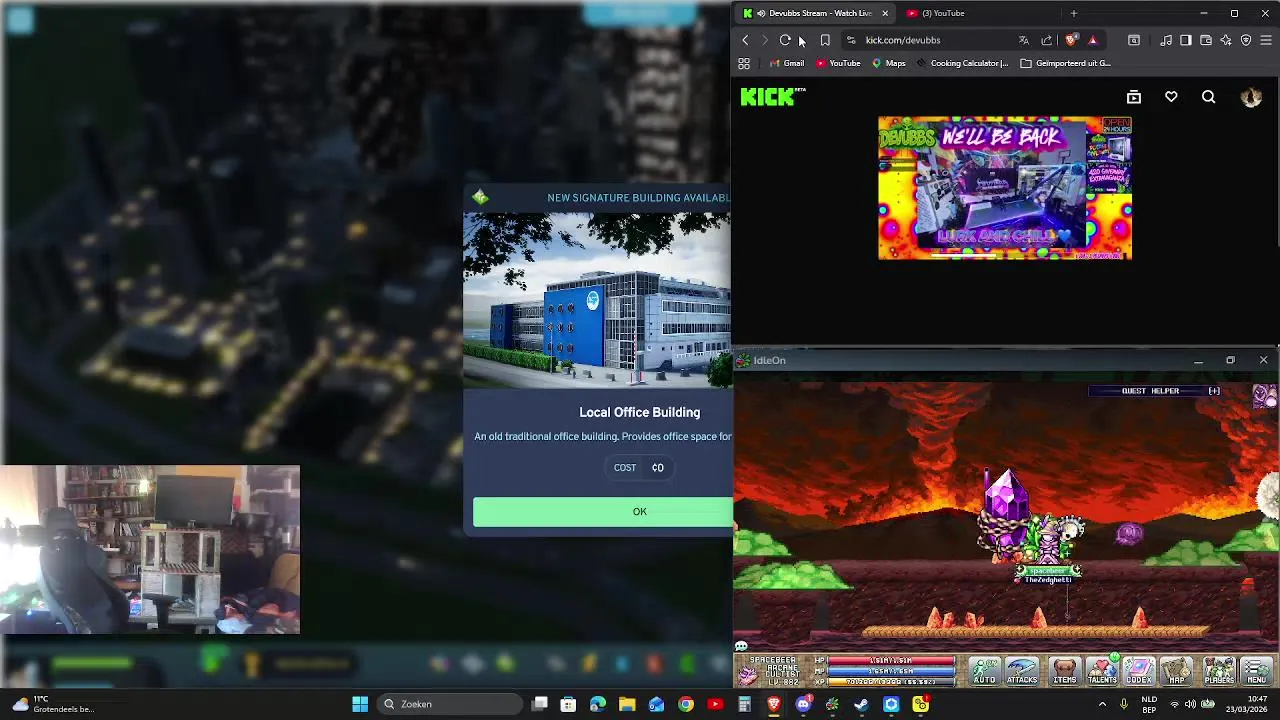Expand the Geïmporteerd uit G... bookmark folder
The width and height of the screenshot is (1280, 720).
[x=1065, y=63]
